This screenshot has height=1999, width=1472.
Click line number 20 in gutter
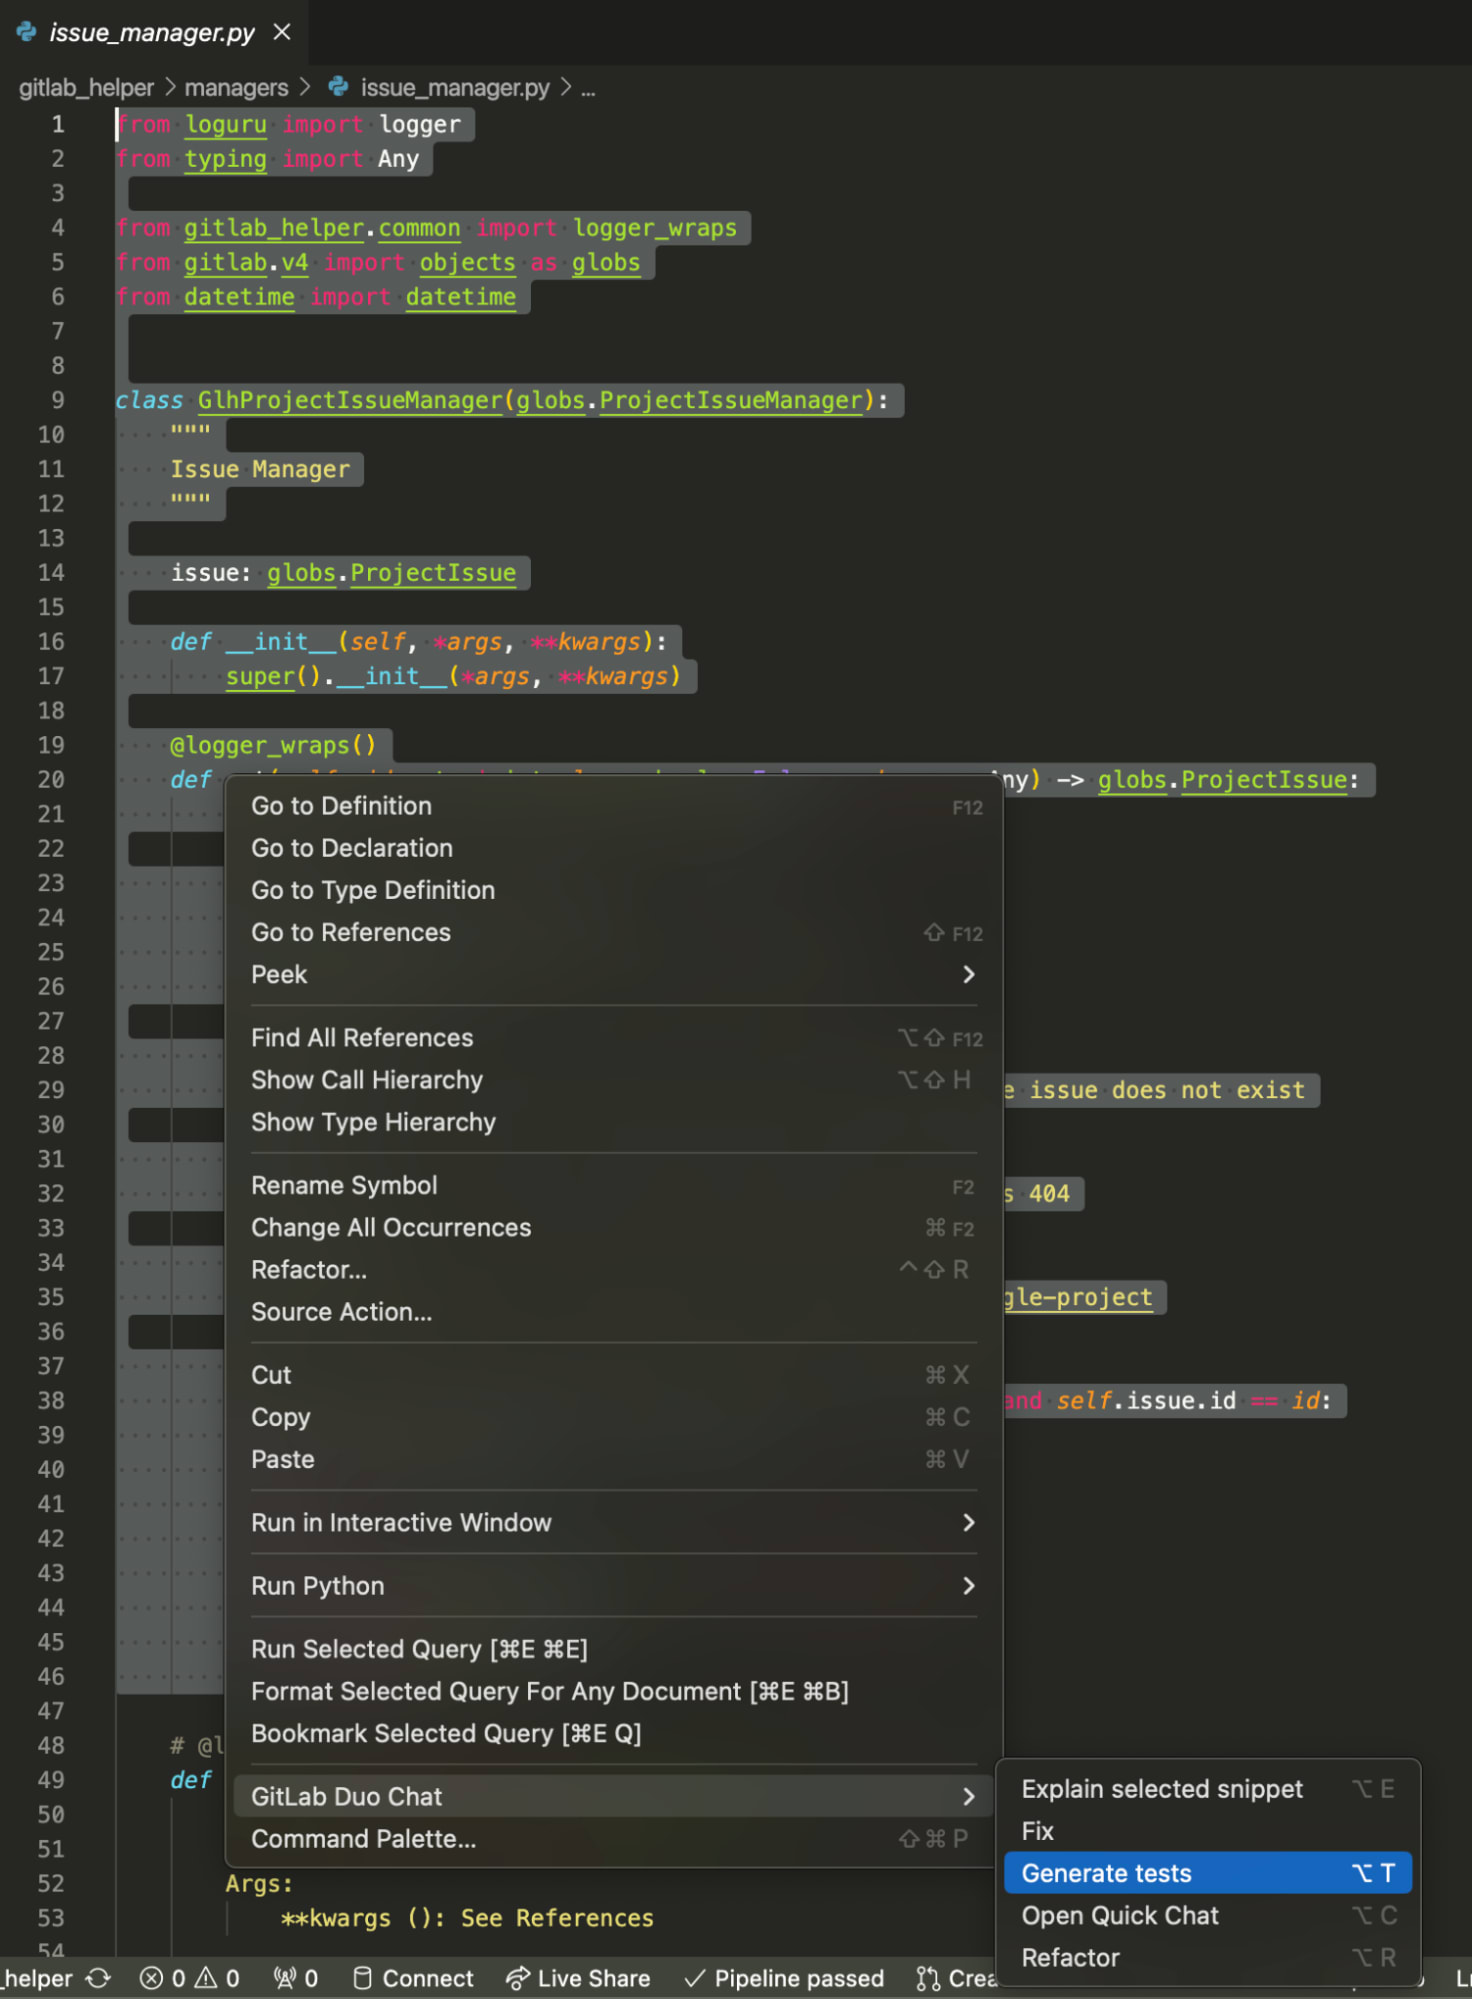51,780
